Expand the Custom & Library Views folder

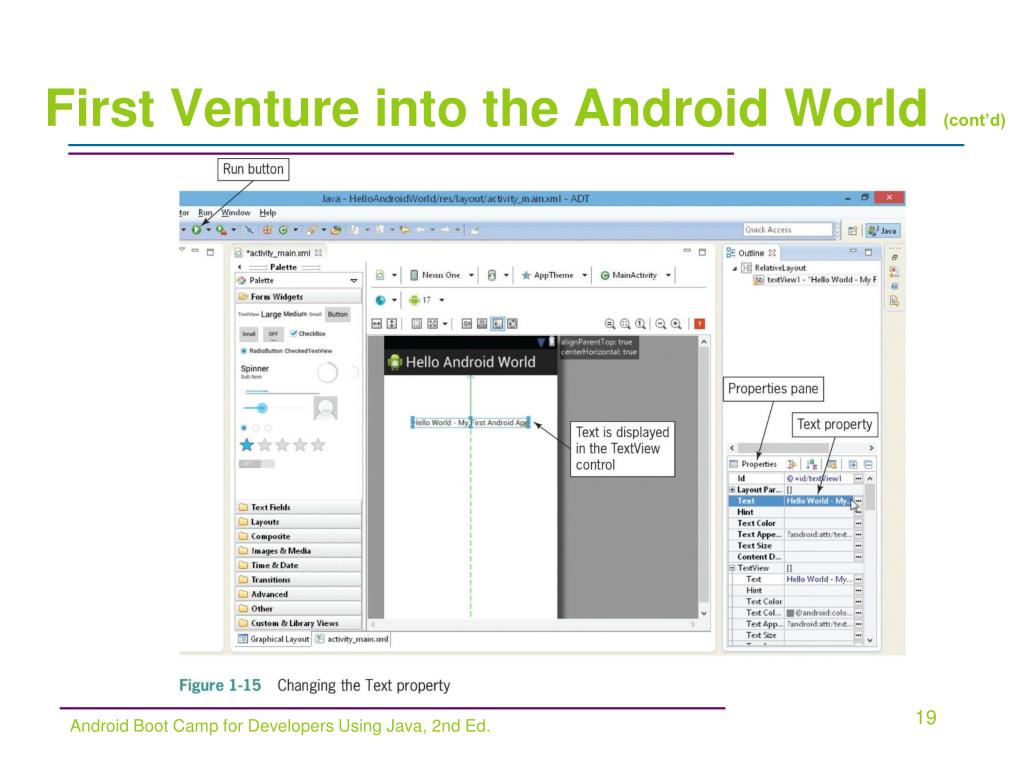pyautogui.click(x=298, y=624)
